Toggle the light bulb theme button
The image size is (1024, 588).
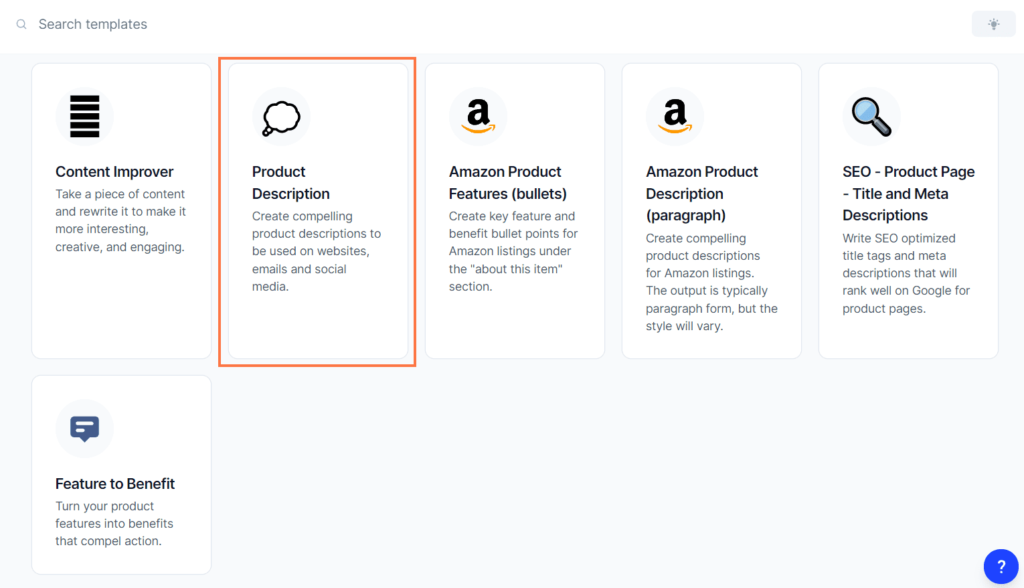993,24
